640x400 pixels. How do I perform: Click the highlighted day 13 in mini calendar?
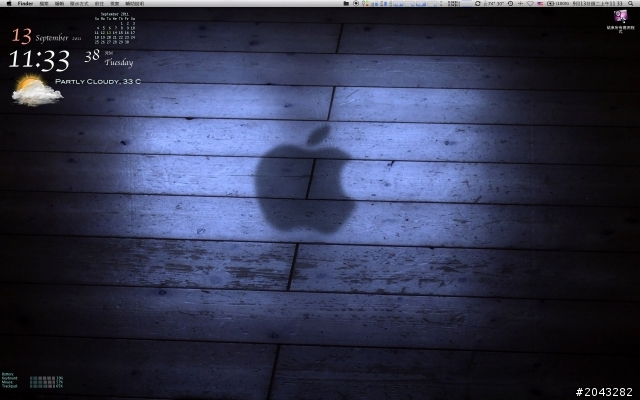[x=109, y=33]
